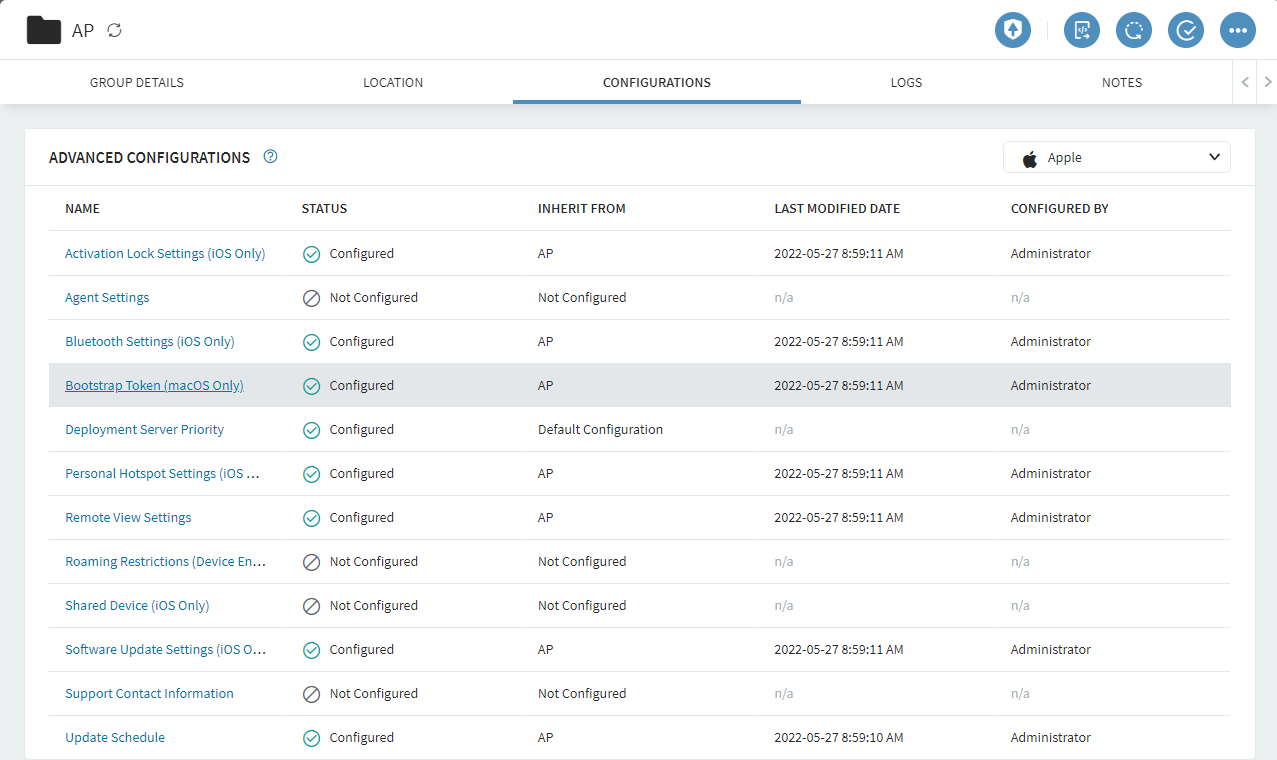Refresh the AP group with the sync icon

click(115, 30)
